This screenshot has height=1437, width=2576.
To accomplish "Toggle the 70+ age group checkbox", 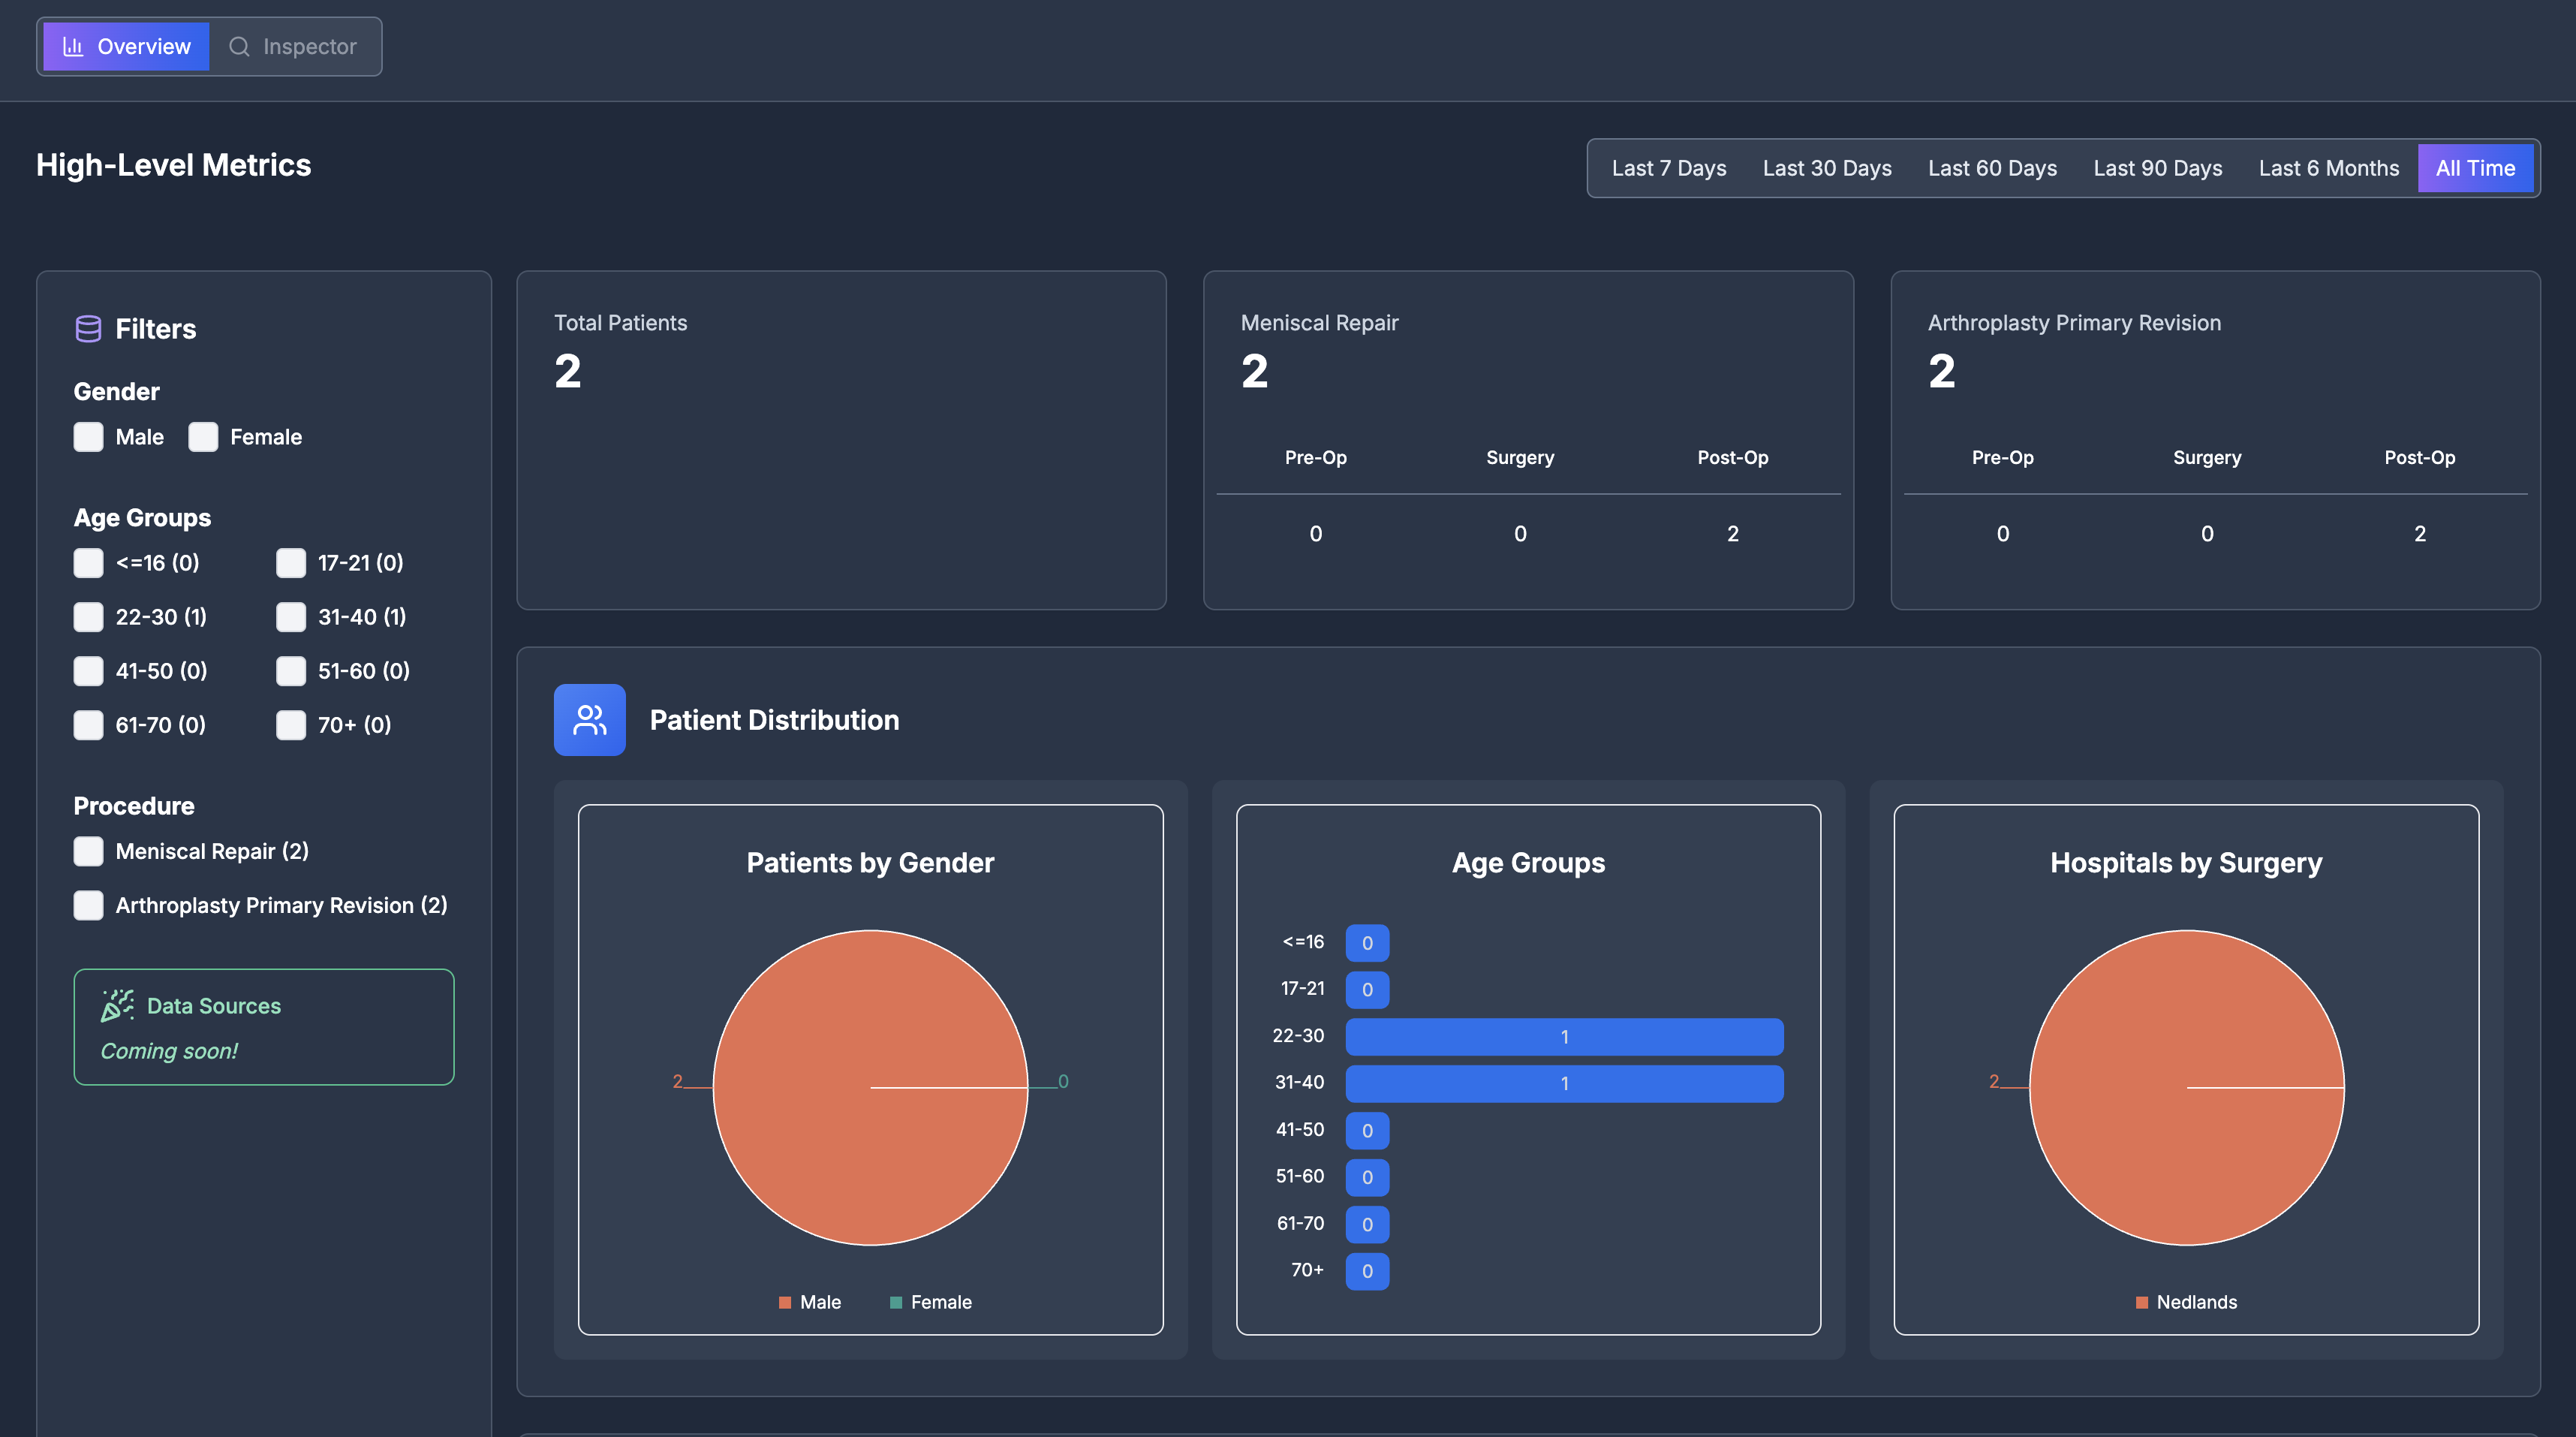I will pyautogui.click(x=291, y=725).
